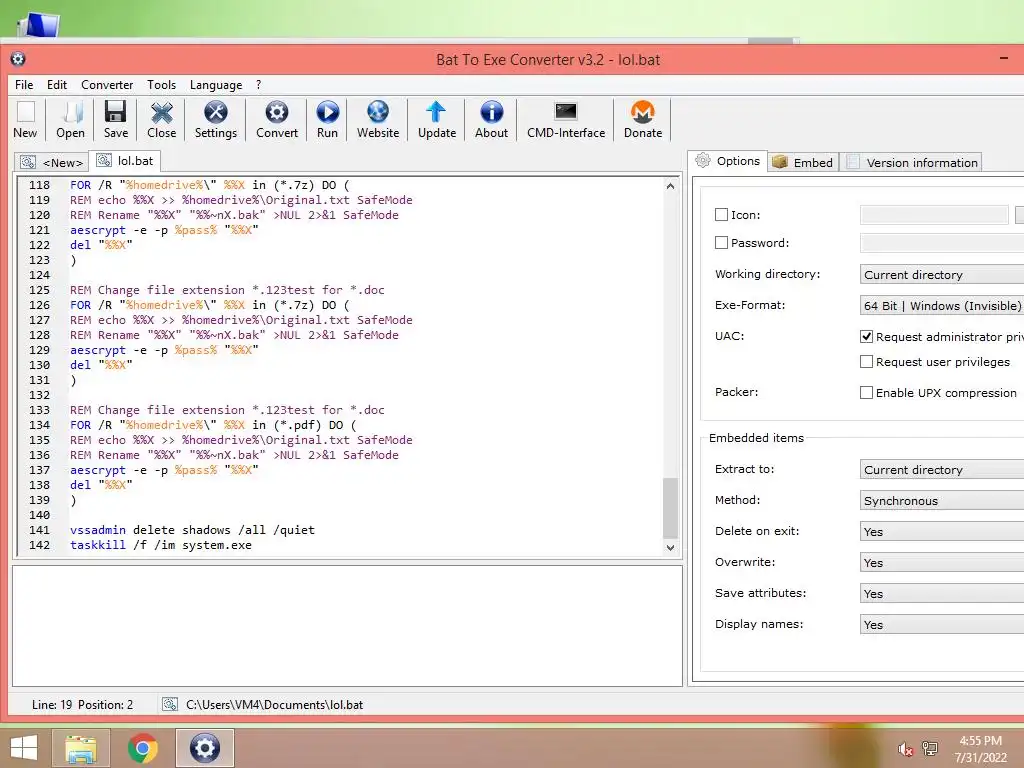Screen dimensions: 1024x768
Task: Click code line 141 vssadmin delete shadows
Action: pos(192,530)
